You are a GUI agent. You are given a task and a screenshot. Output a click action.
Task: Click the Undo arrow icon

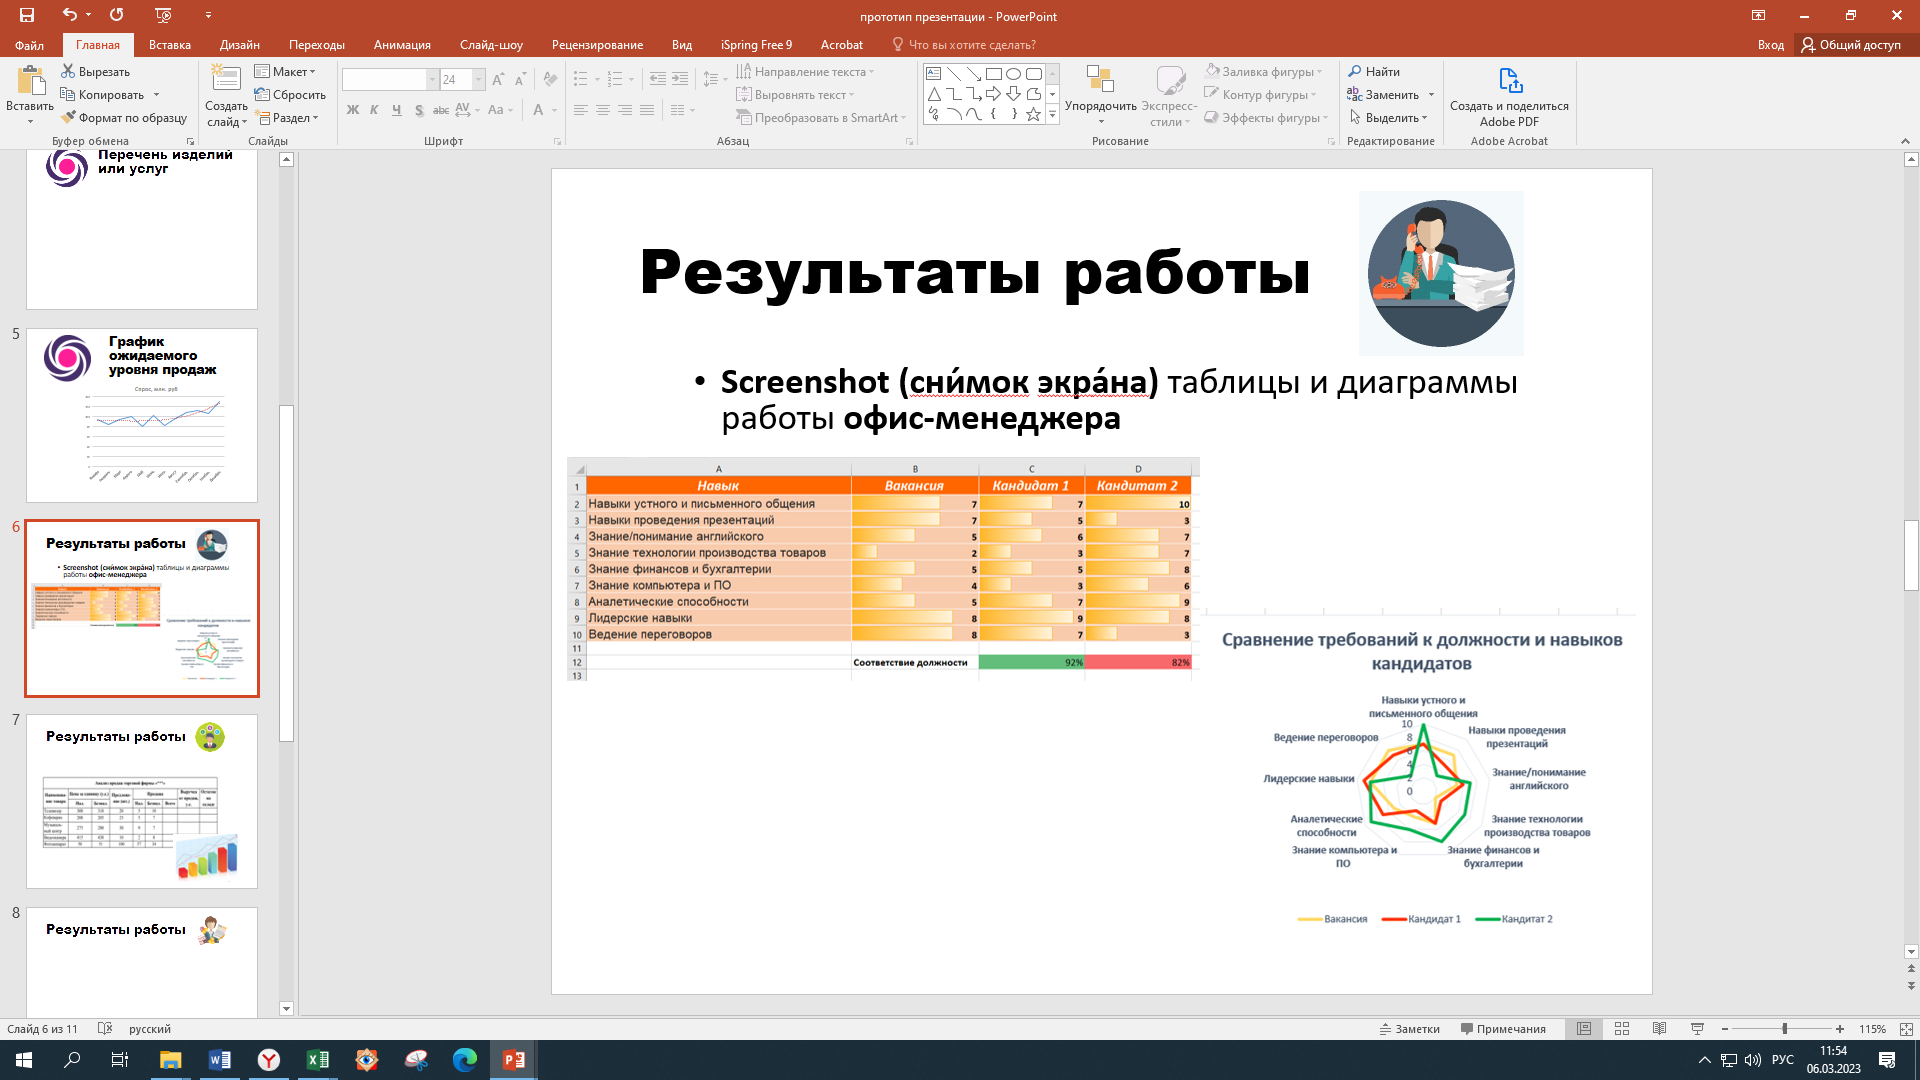[x=69, y=15]
